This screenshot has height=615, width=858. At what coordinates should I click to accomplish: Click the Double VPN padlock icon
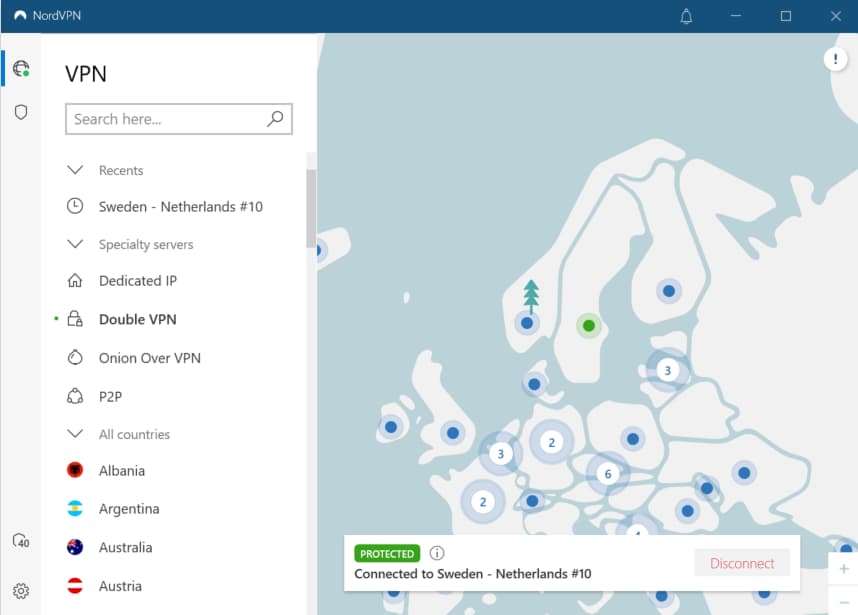coord(75,318)
